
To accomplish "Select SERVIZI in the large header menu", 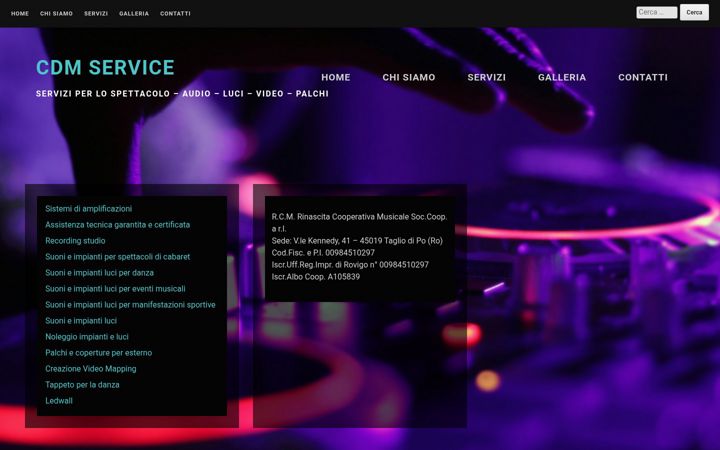I will coord(486,77).
